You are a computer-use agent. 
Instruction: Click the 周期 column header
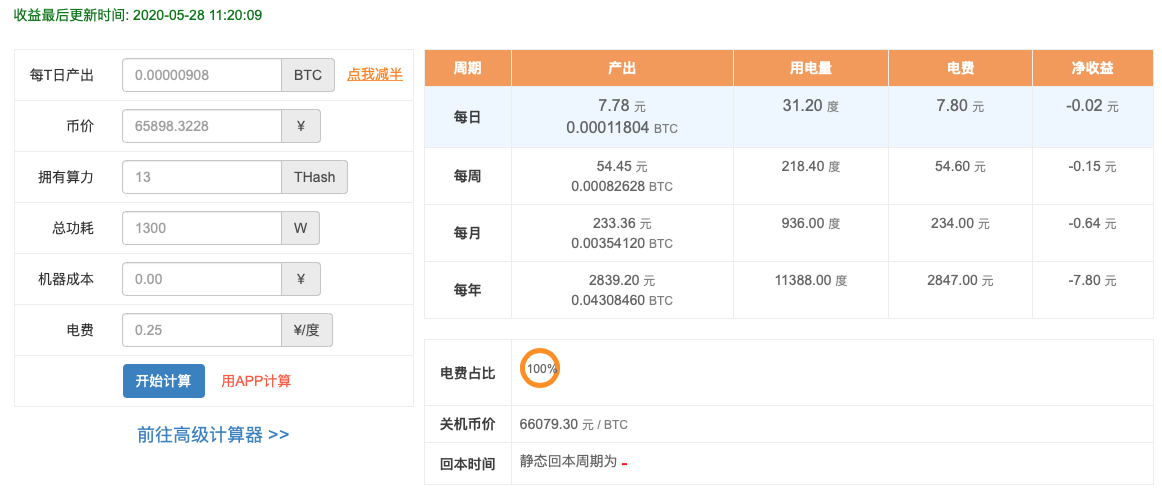point(468,68)
